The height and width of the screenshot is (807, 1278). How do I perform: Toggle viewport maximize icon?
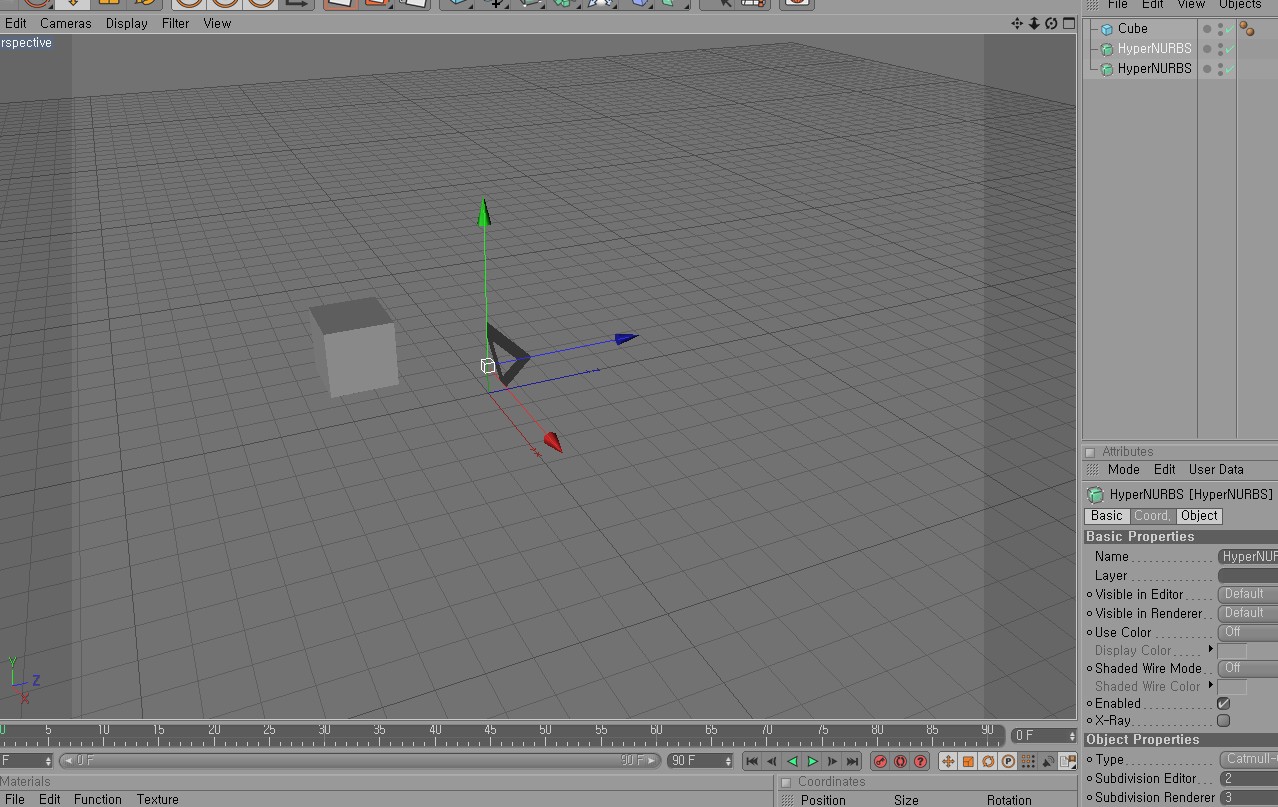click(x=1068, y=23)
